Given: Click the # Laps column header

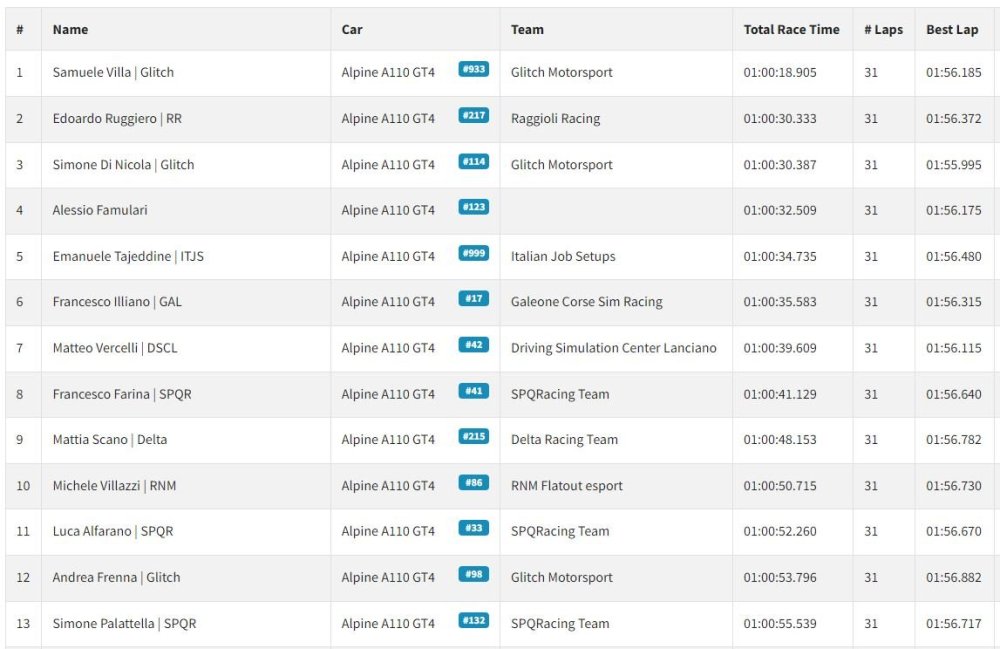Looking at the screenshot, I should (883, 29).
